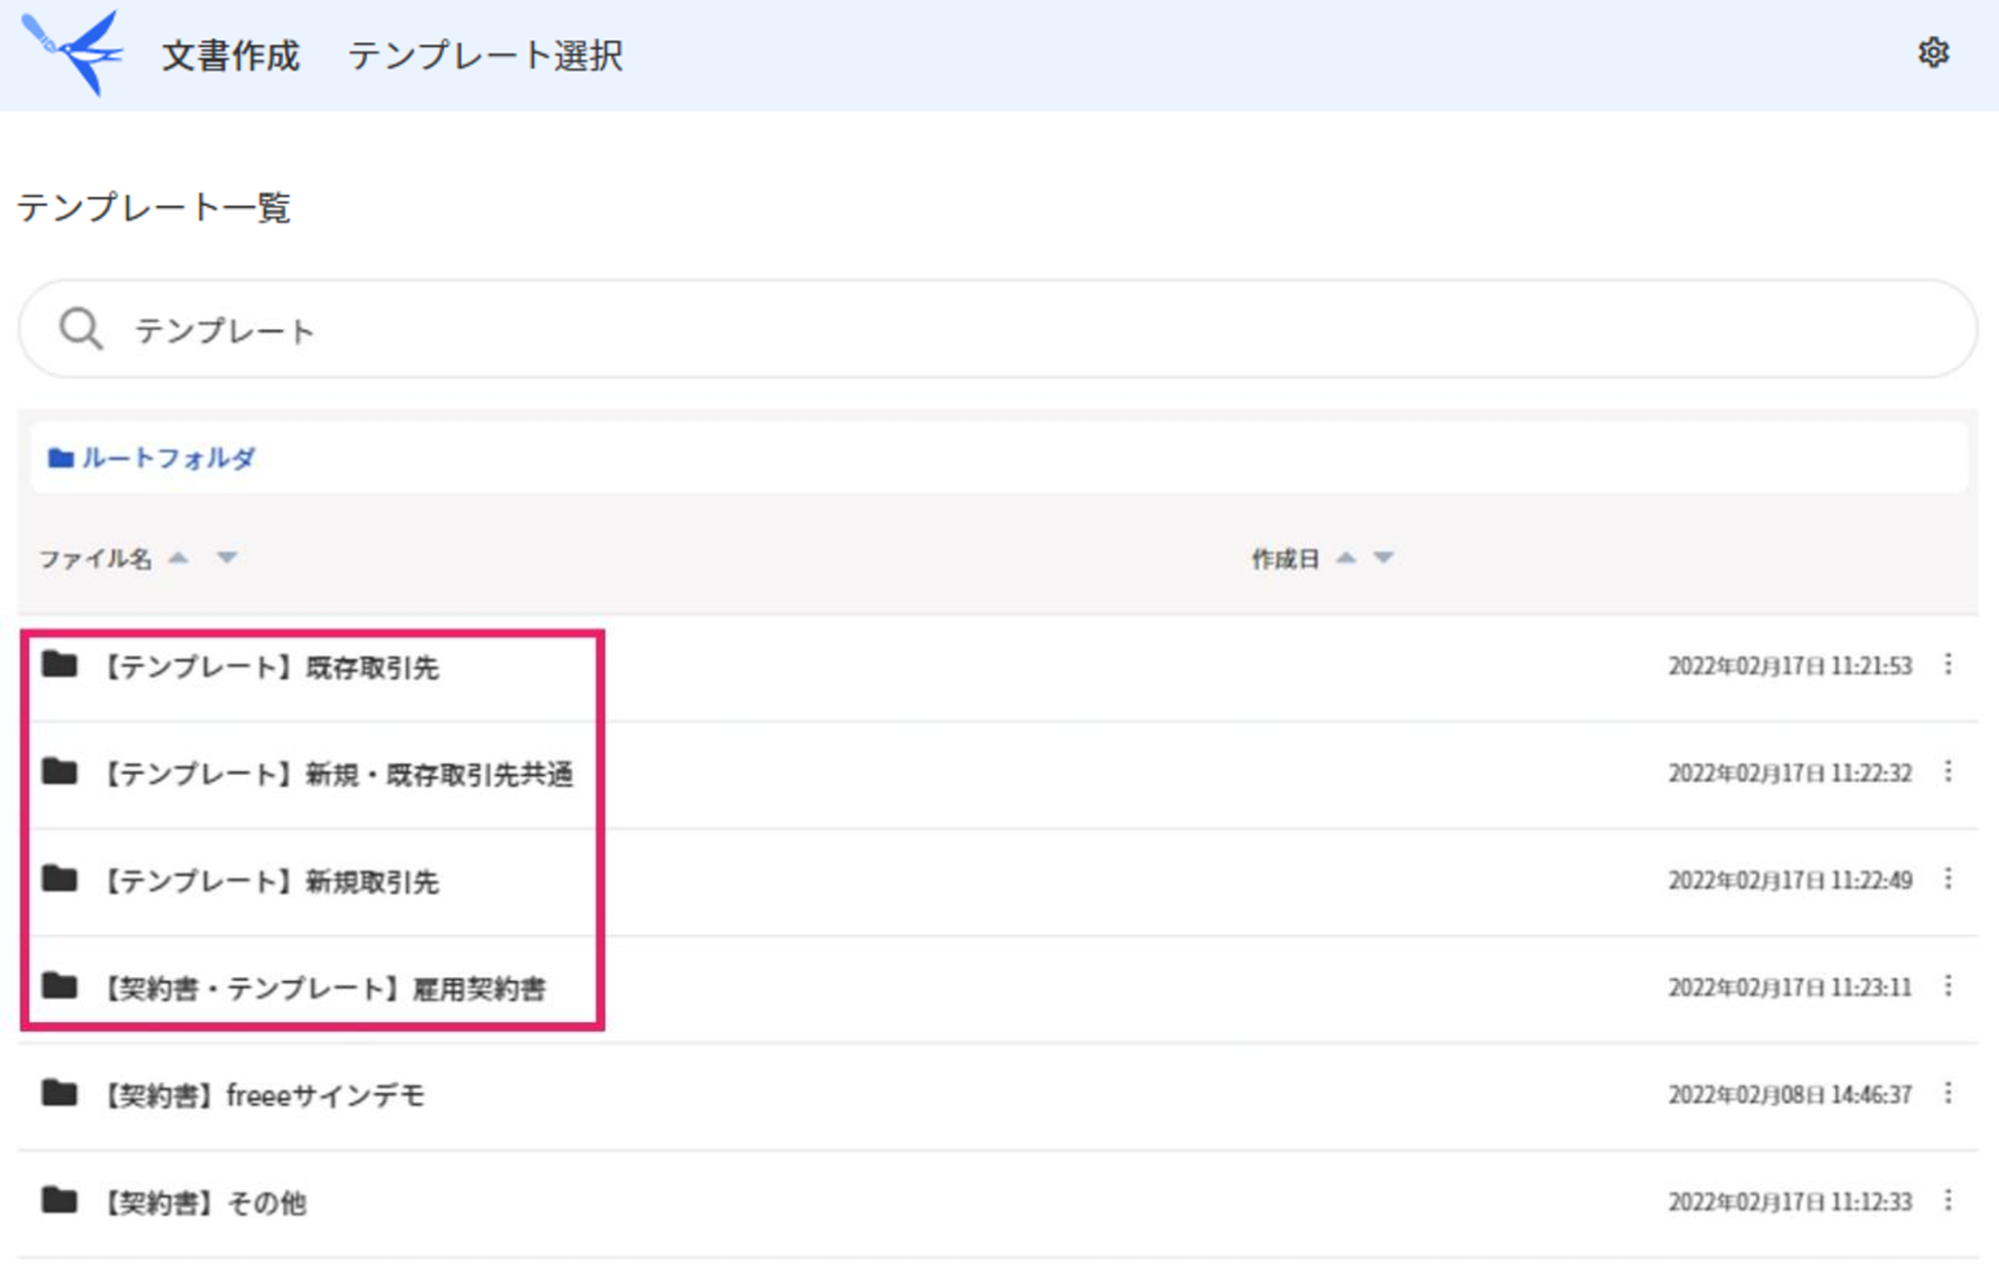
Task: Click the magnifier search icon
Action: tap(81, 329)
